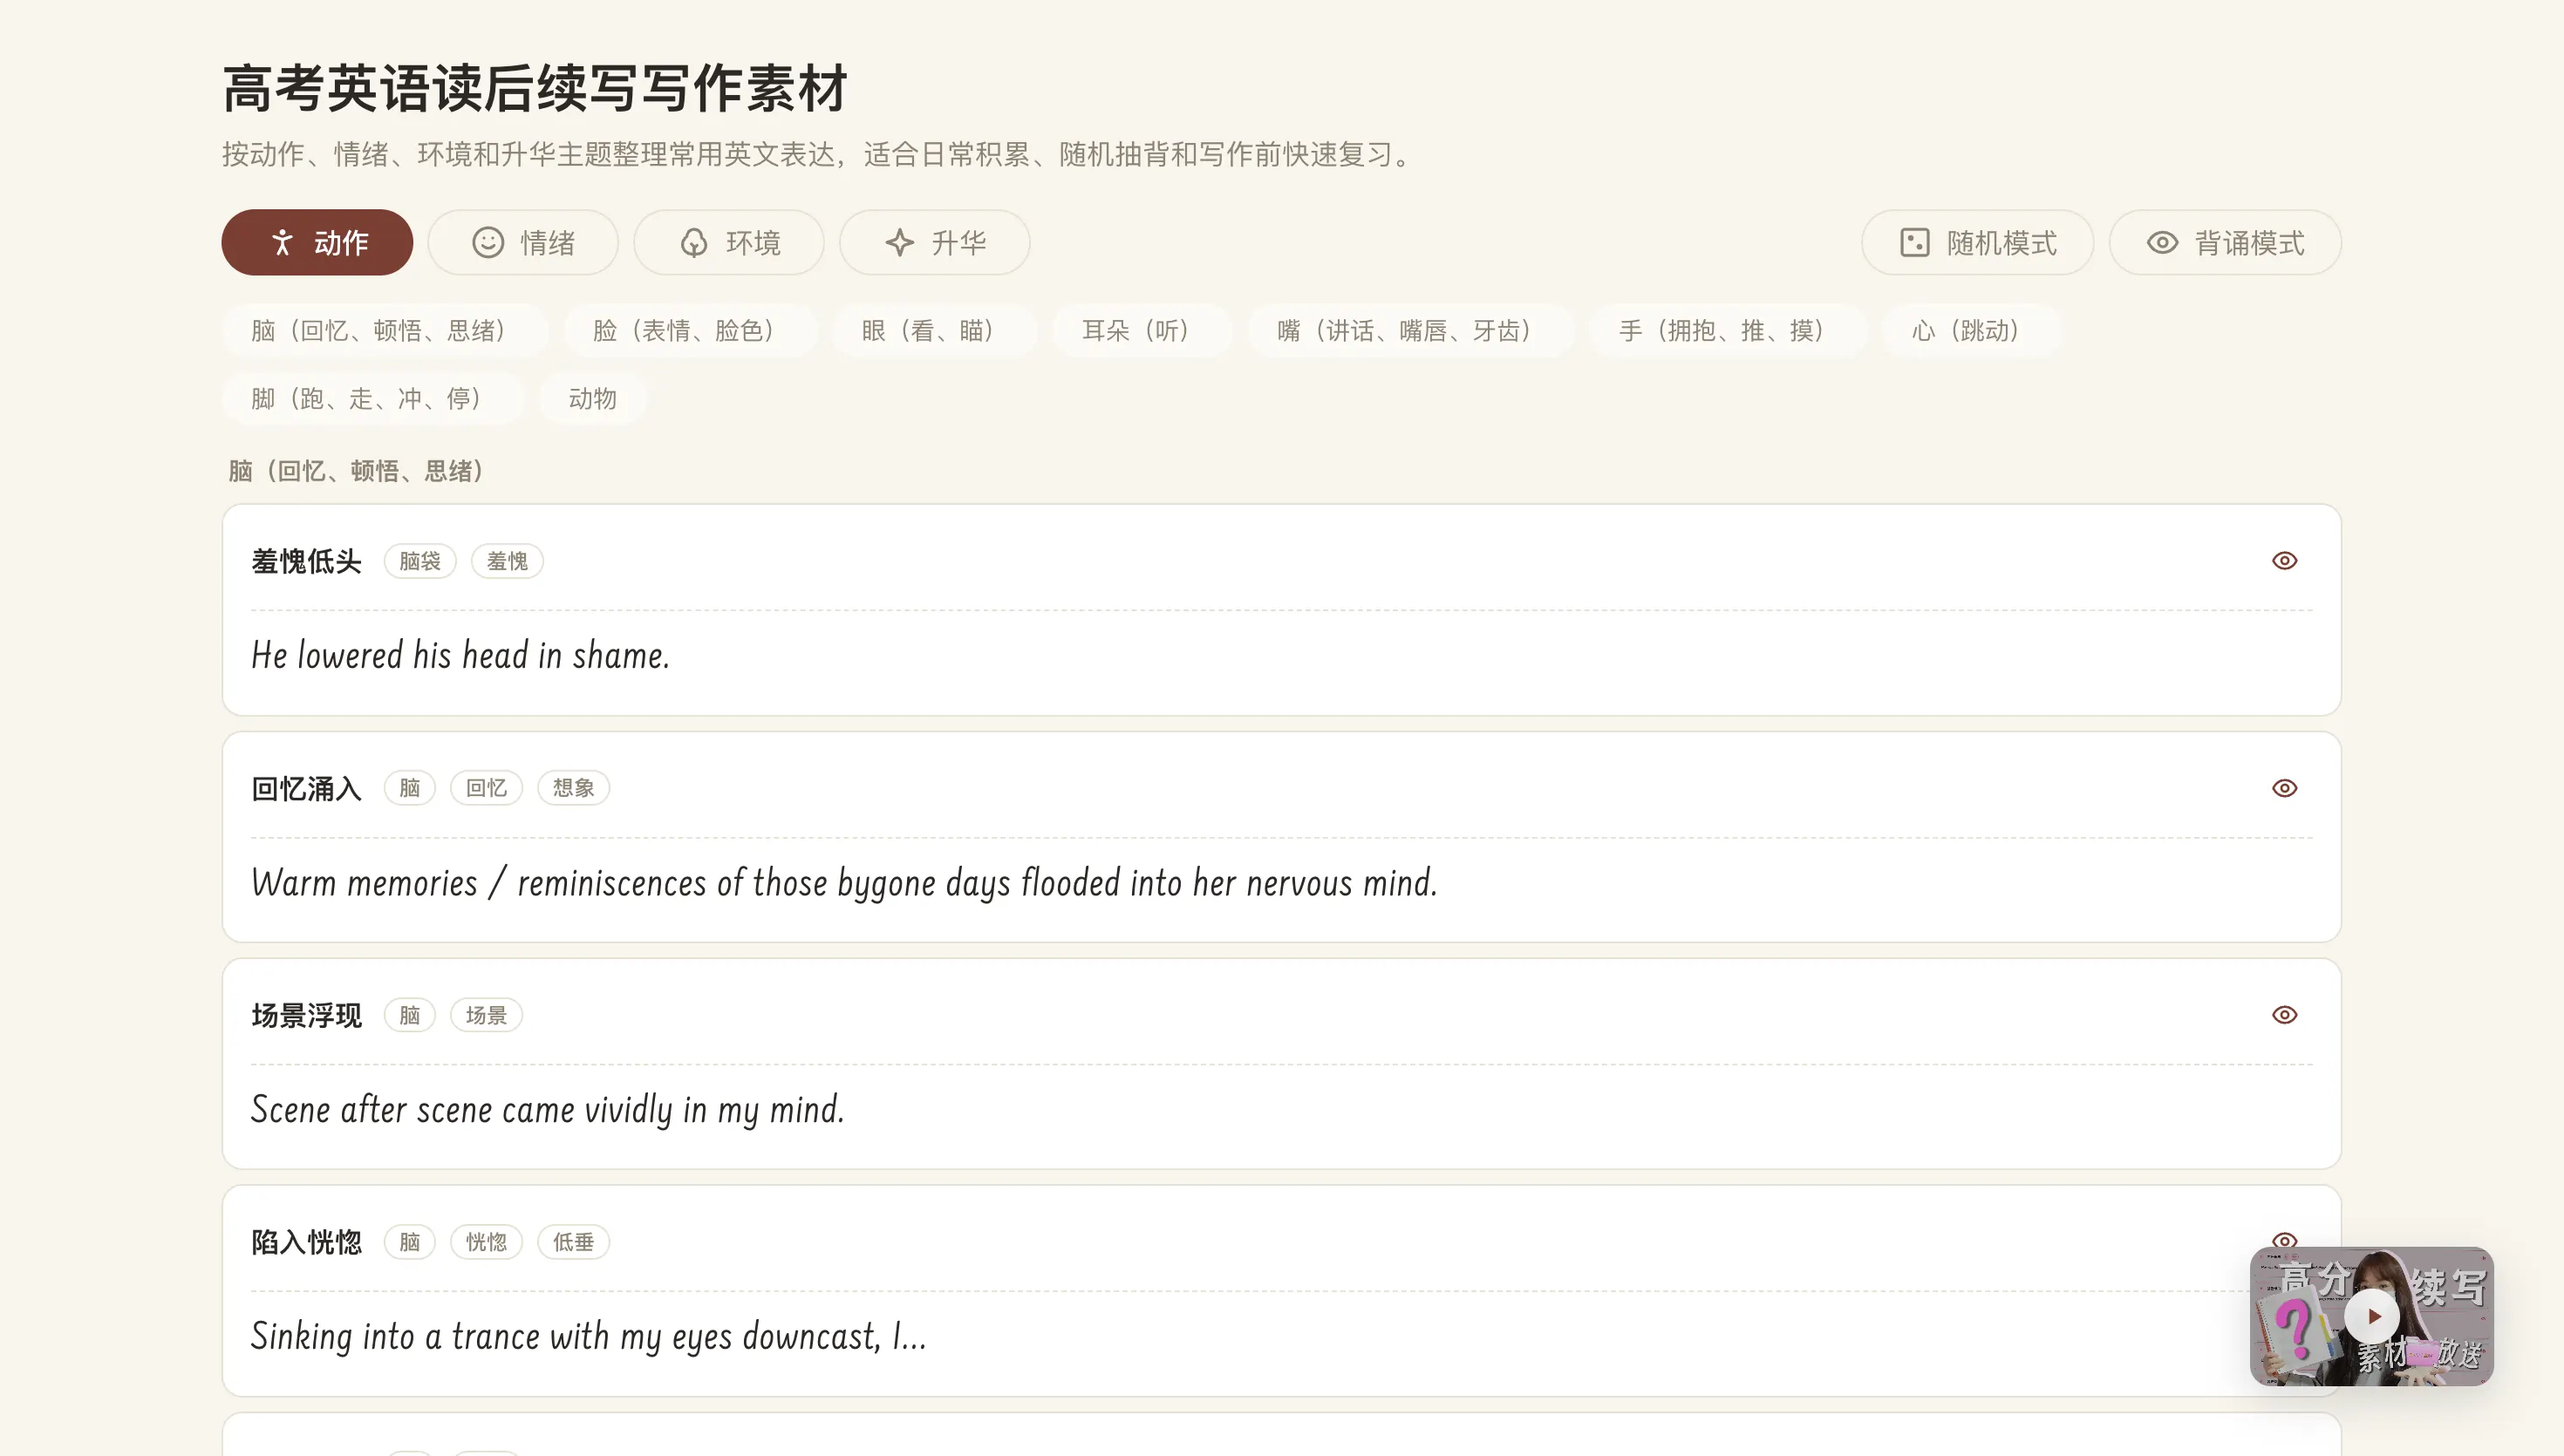This screenshot has width=2564, height=1456.
Task: Choose the 心（跳动） subcategory chip
Action: [1972, 330]
